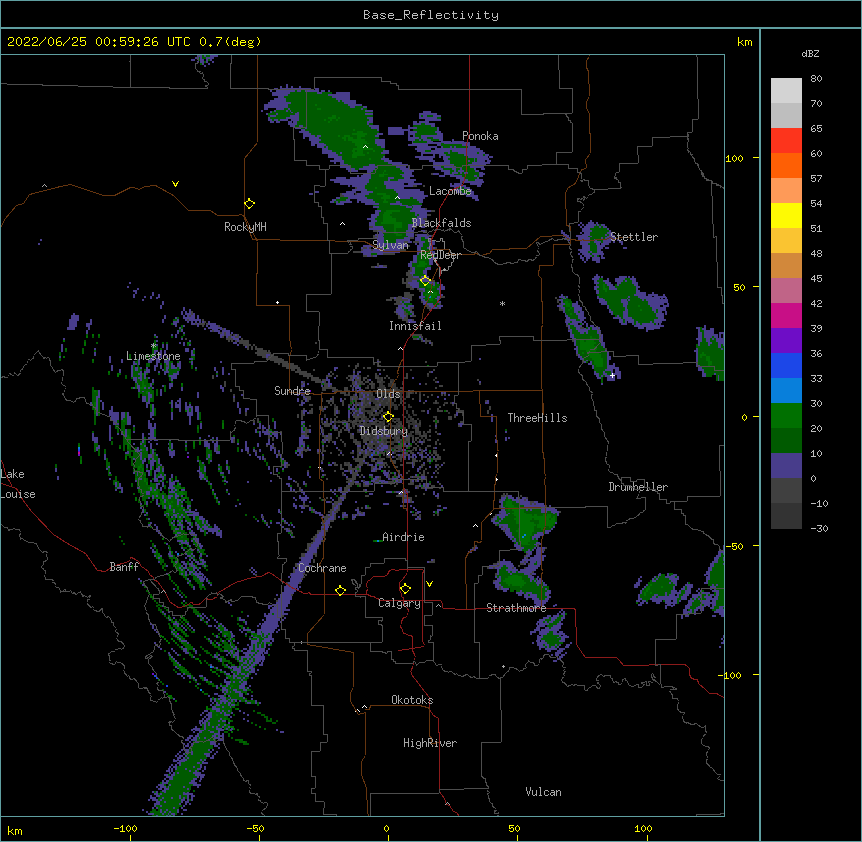Select the purple 39 dBZ legend color

pyautogui.click(x=786, y=341)
